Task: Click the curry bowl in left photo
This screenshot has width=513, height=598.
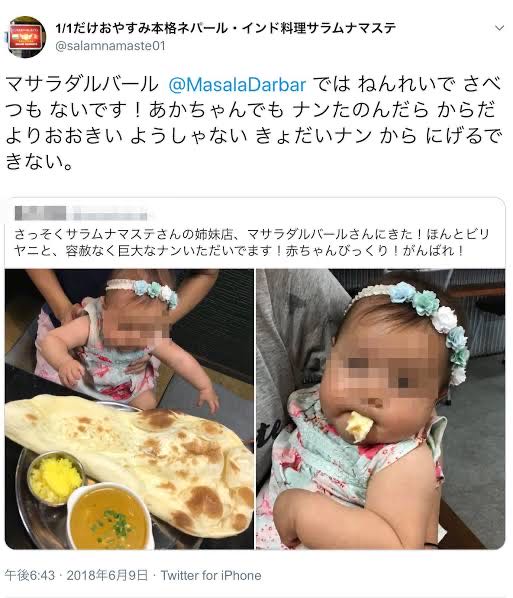Action: coord(109,517)
